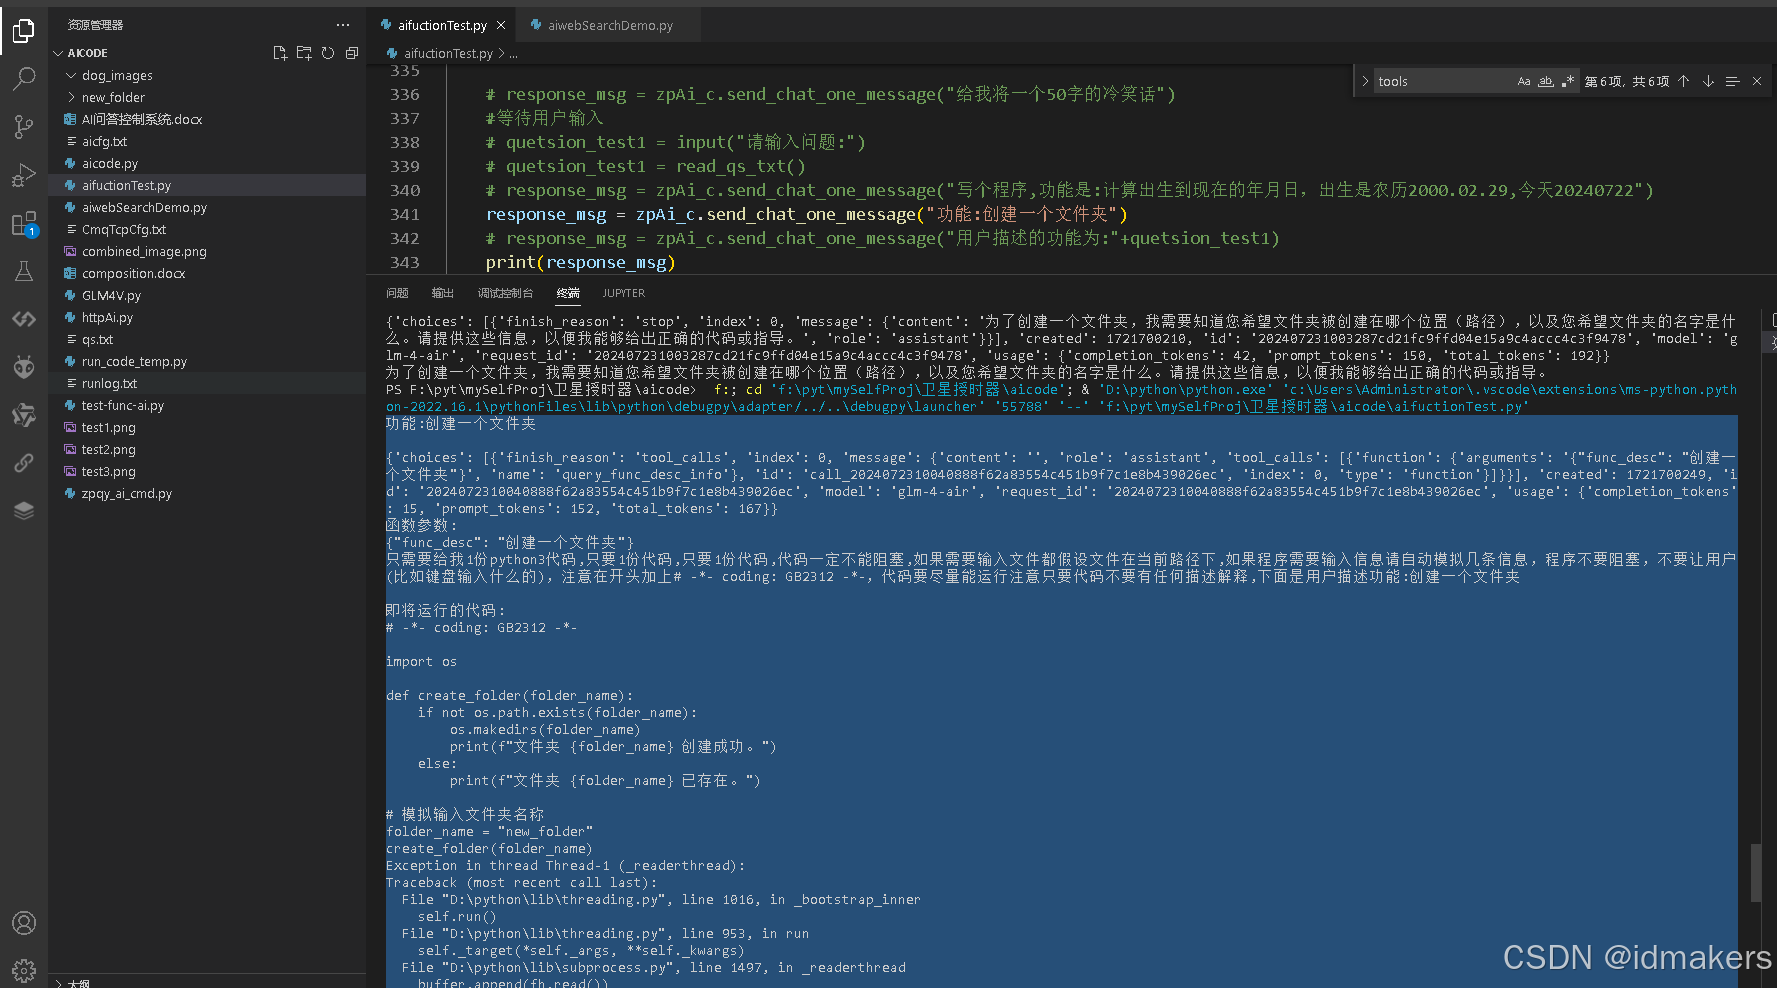This screenshot has height=988, width=1777.
Task: Select the Terminal (终端) panel tab
Action: point(568,293)
